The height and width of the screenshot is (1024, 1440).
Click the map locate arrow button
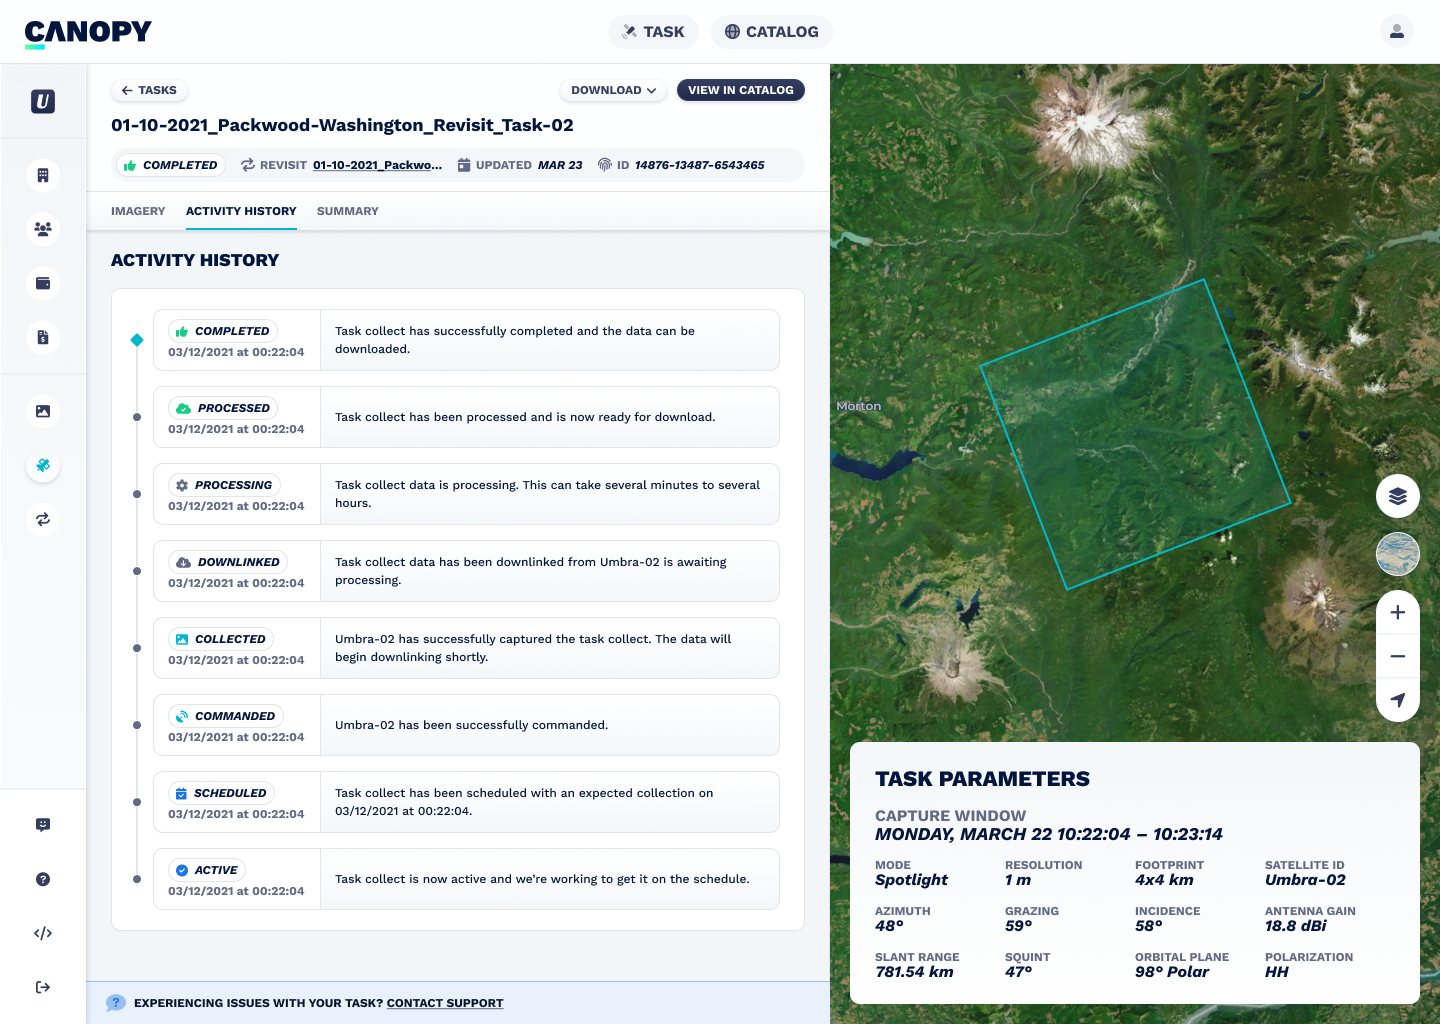pos(1398,700)
